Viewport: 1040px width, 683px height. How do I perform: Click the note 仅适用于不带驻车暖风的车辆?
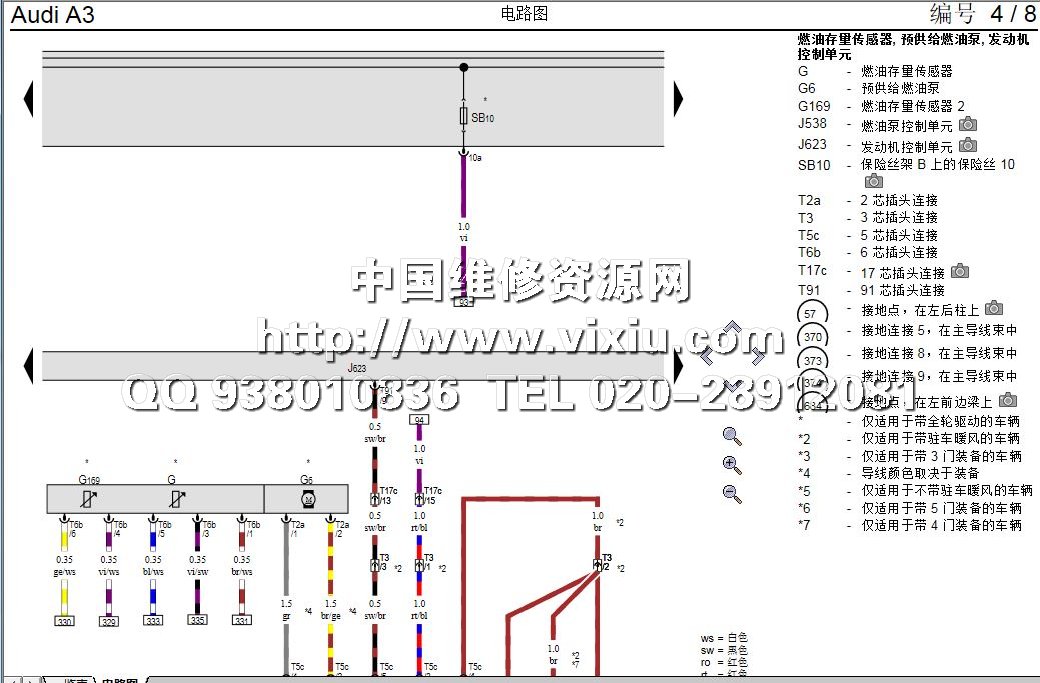[x=947, y=491]
